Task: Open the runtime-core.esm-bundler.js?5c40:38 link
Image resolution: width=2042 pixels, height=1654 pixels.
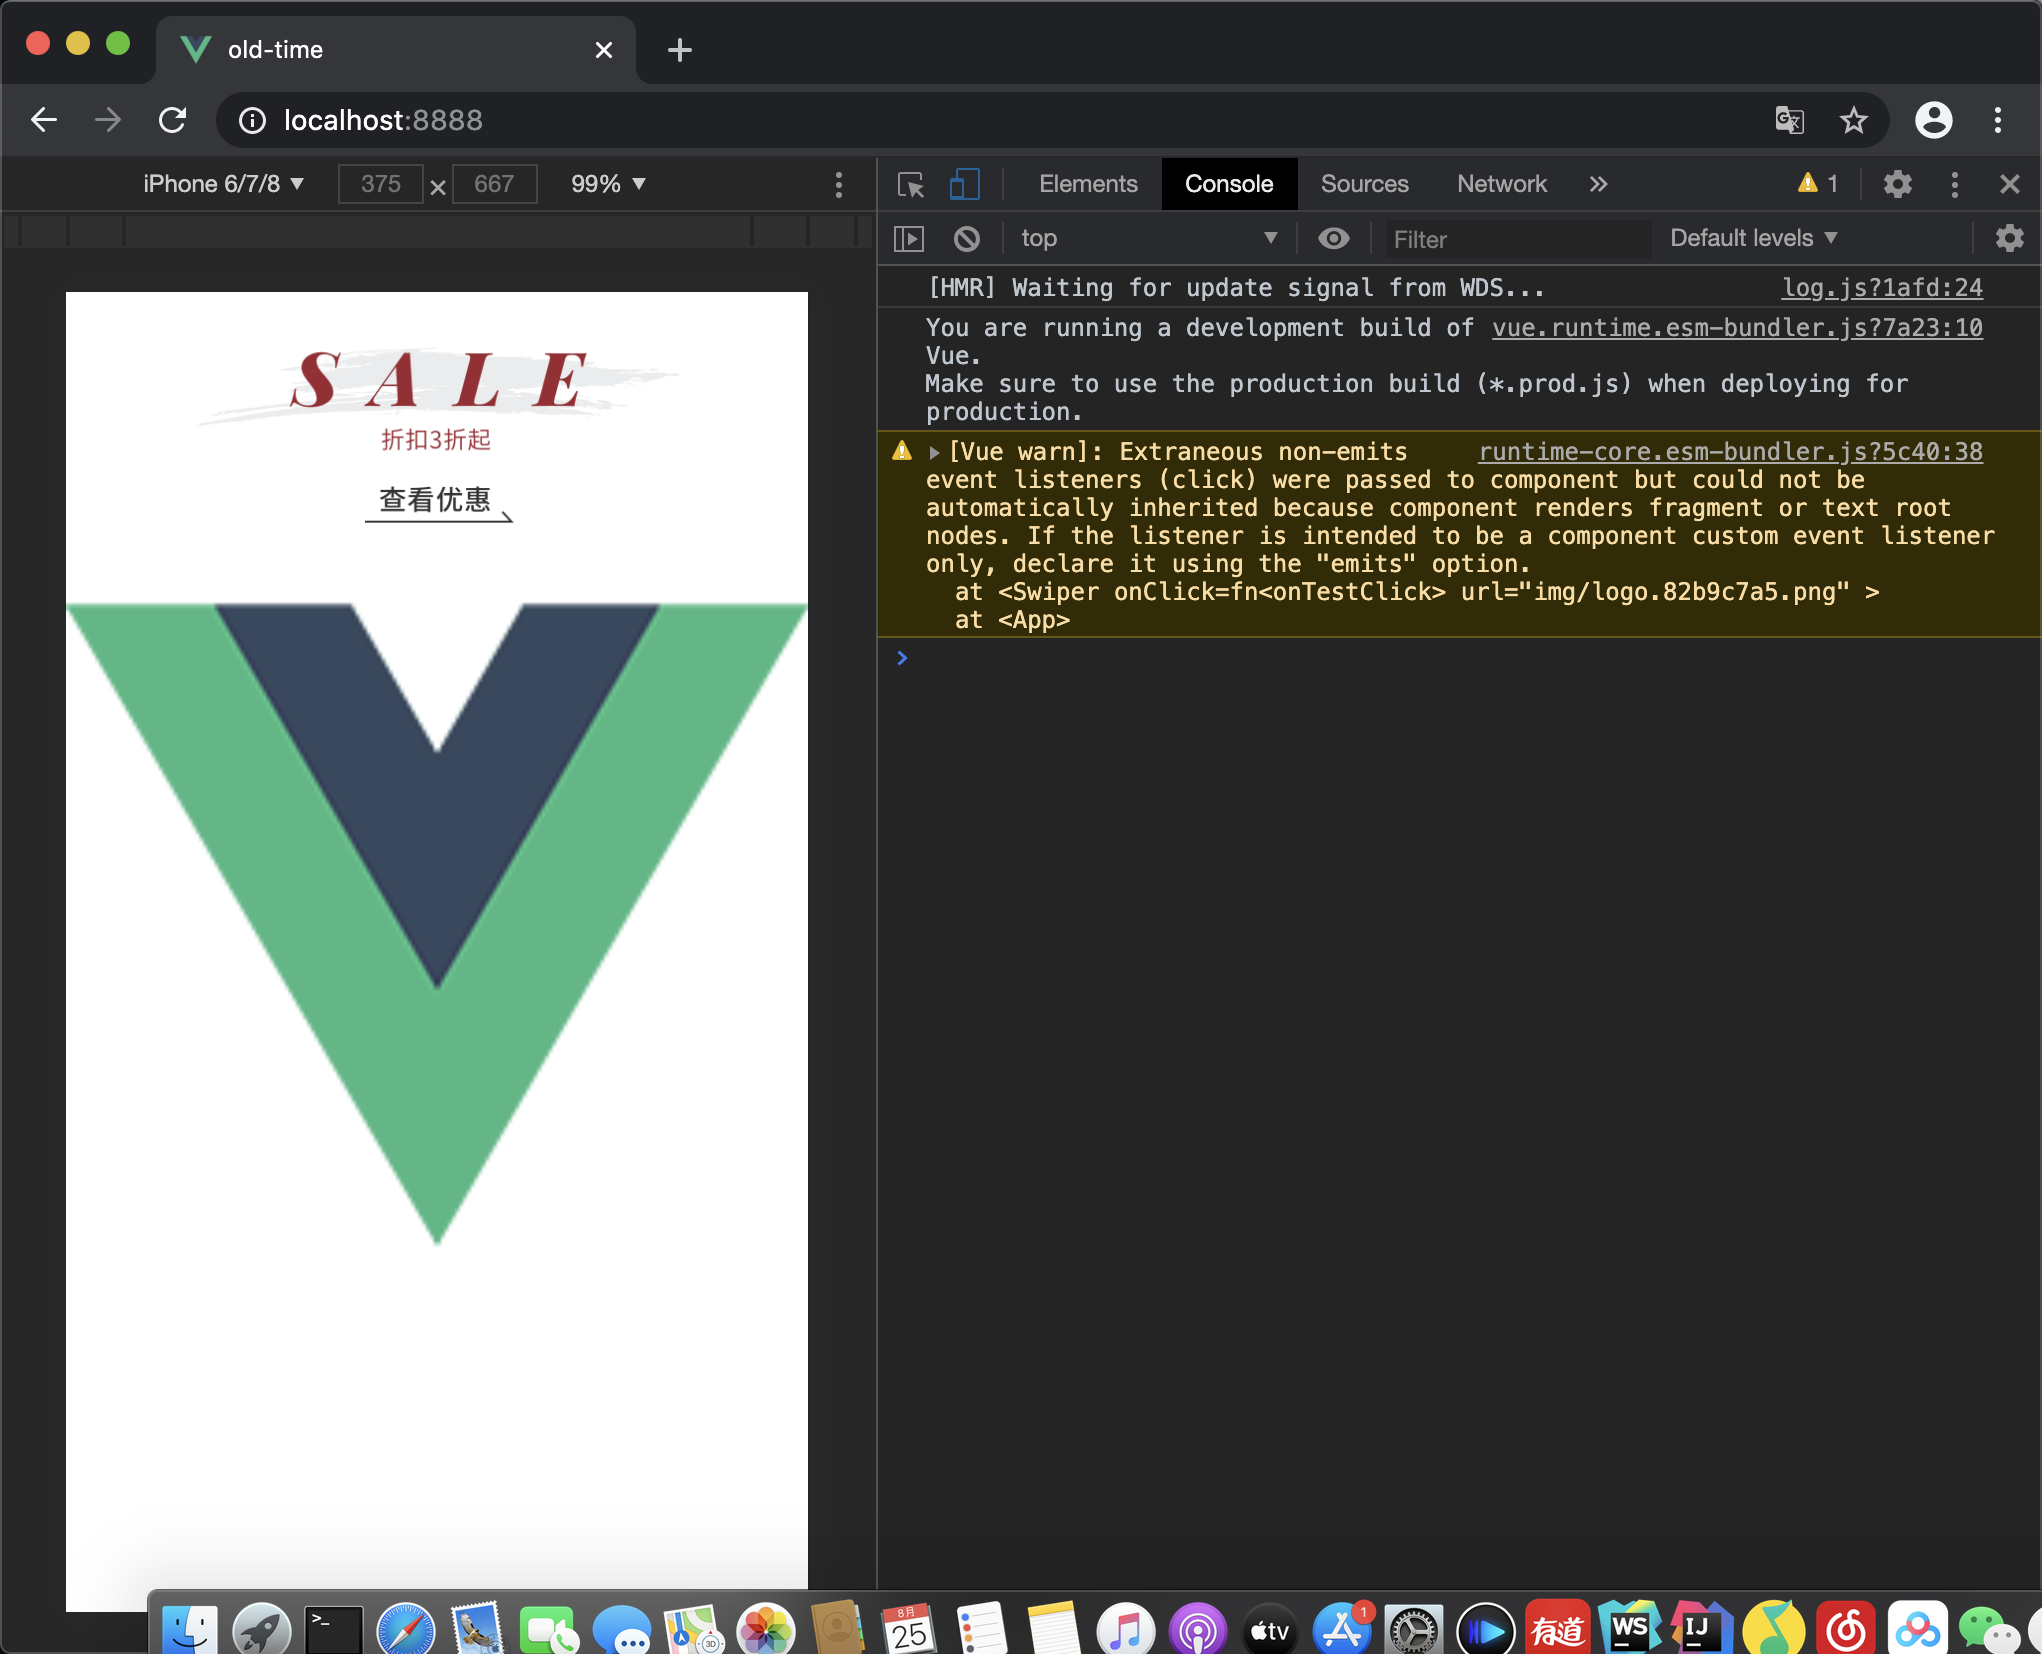Action: (x=1731, y=452)
